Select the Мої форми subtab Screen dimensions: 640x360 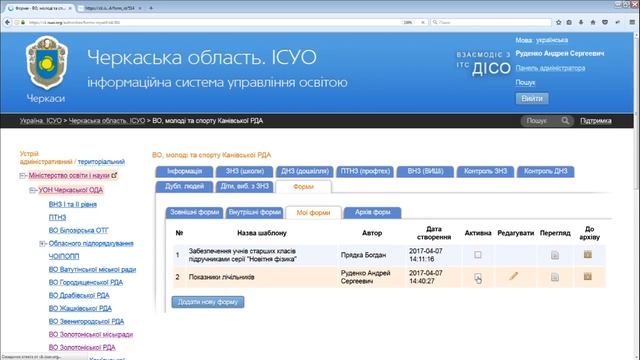313,213
